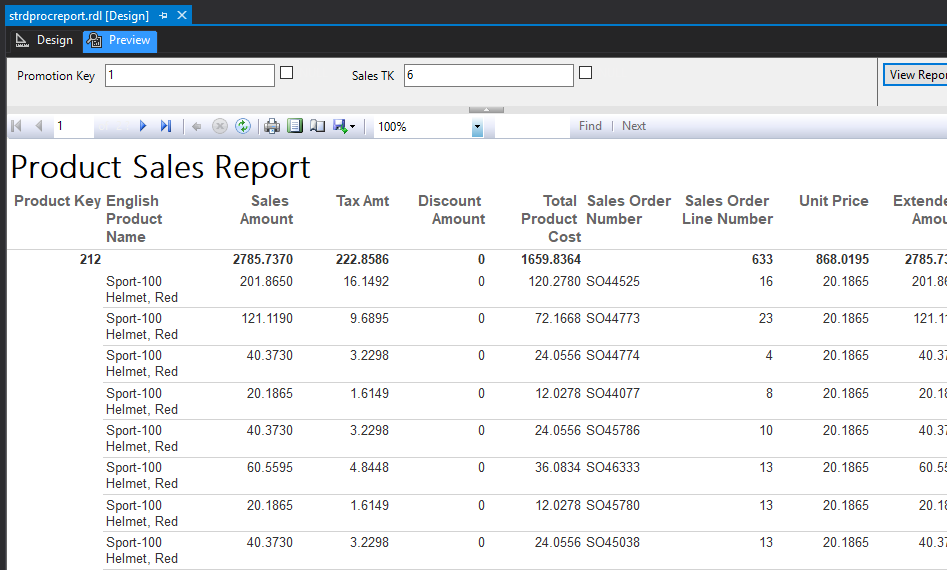Click the Discount Amount column header

pos(452,210)
